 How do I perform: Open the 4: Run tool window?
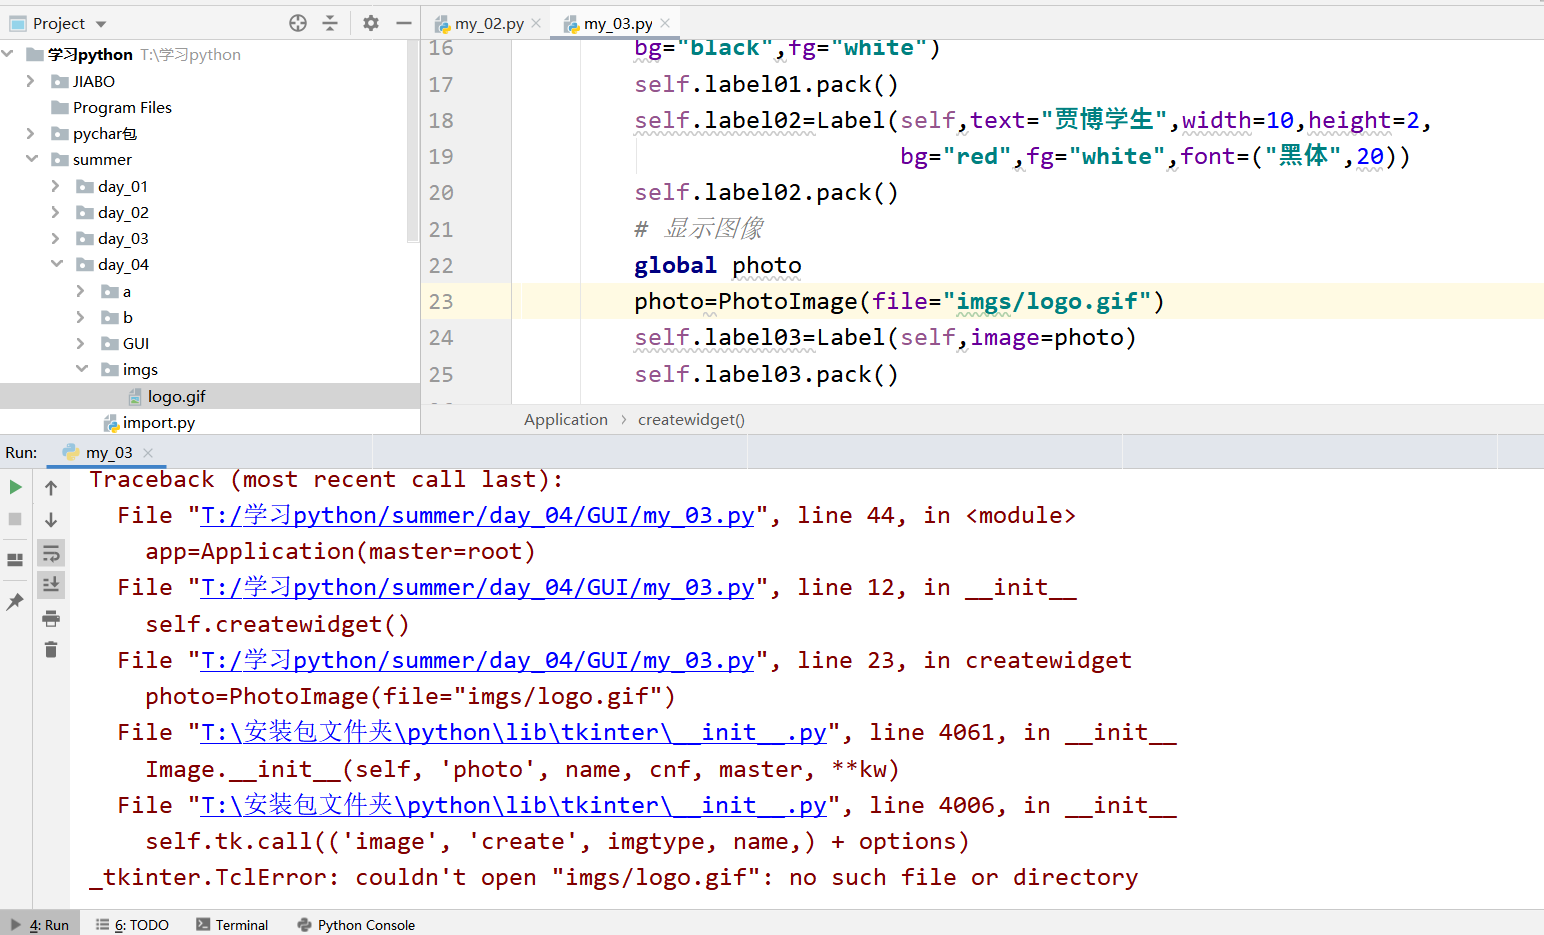point(40,925)
